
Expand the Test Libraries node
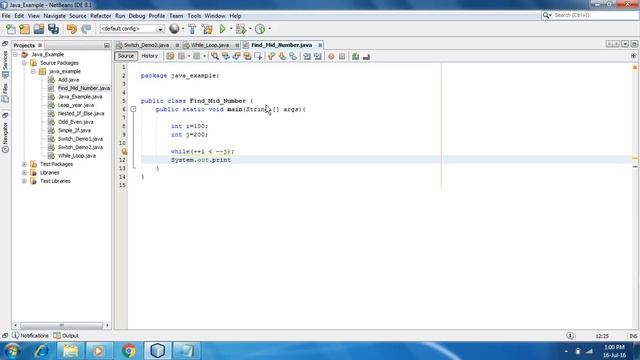click(x=24, y=181)
